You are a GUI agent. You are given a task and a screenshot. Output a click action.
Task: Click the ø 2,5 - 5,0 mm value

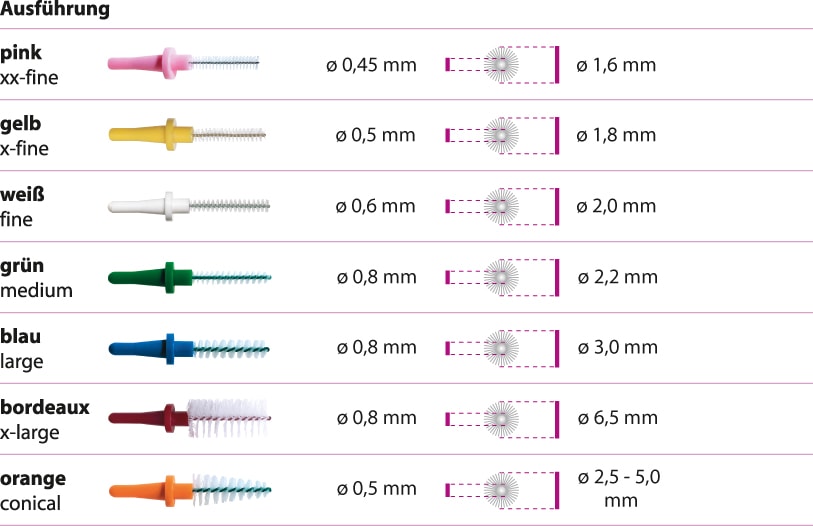619,489
